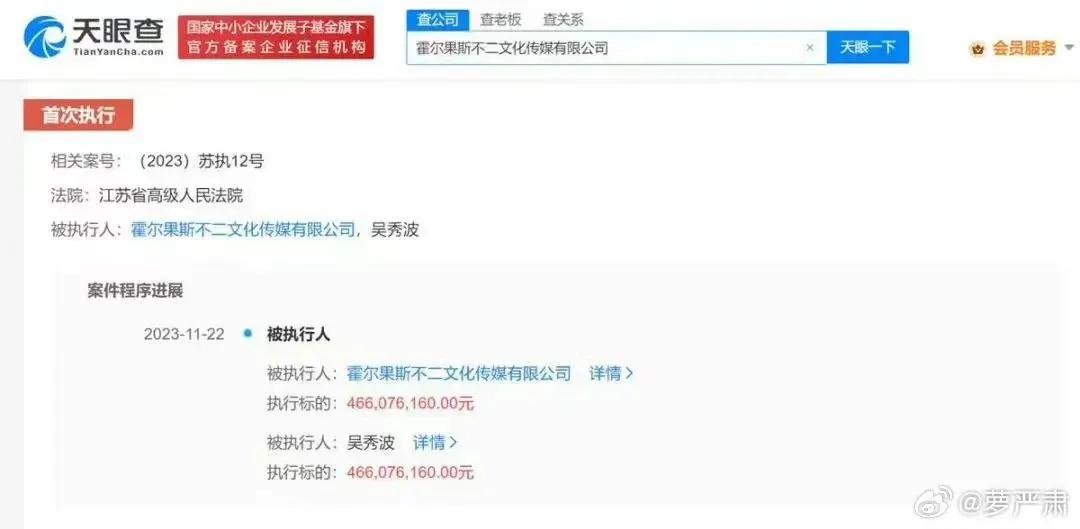Click the 天眼一下 search button
Screen dimensions: 1080x529
tap(867, 47)
